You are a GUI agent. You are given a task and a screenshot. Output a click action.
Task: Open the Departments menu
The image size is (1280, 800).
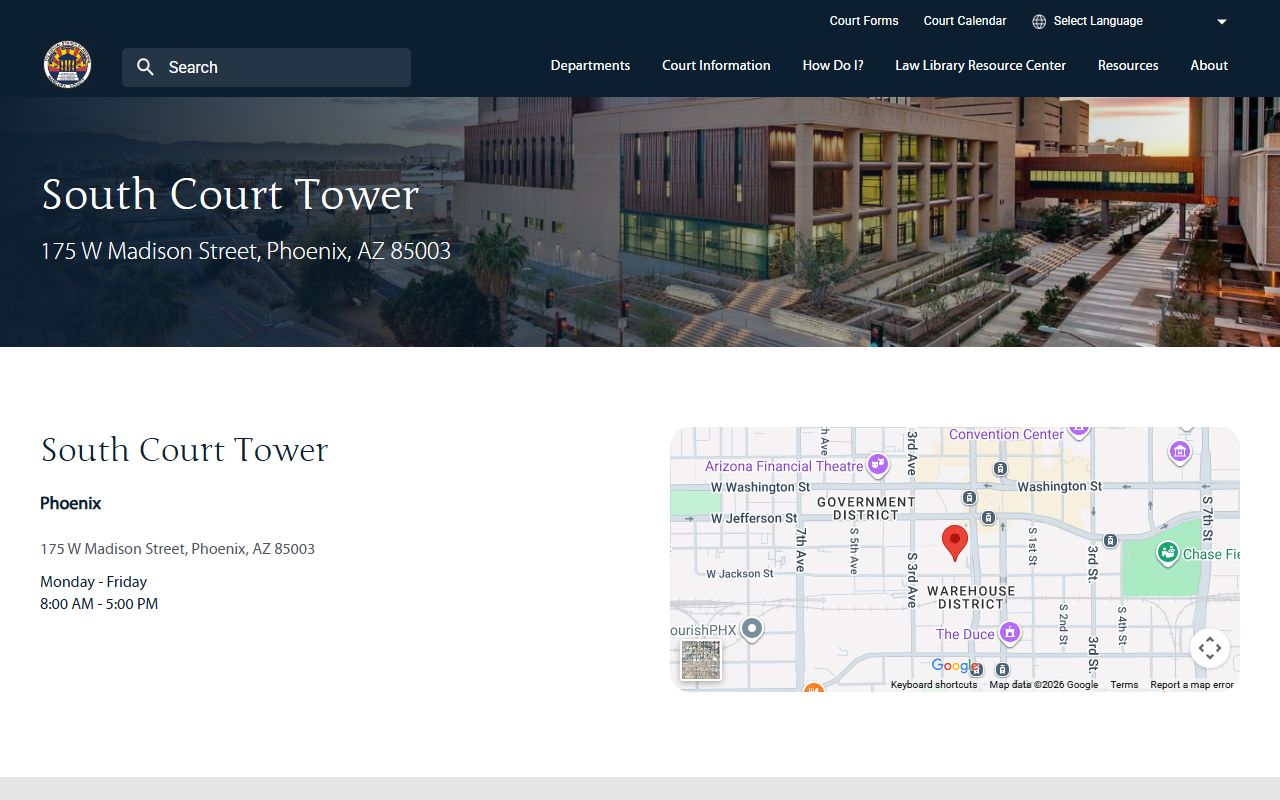(x=590, y=65)
